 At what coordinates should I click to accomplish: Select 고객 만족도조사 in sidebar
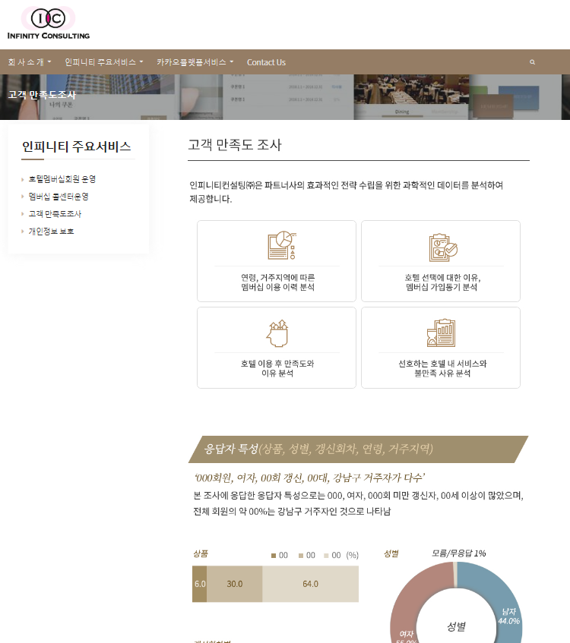[x=55, y=214]
